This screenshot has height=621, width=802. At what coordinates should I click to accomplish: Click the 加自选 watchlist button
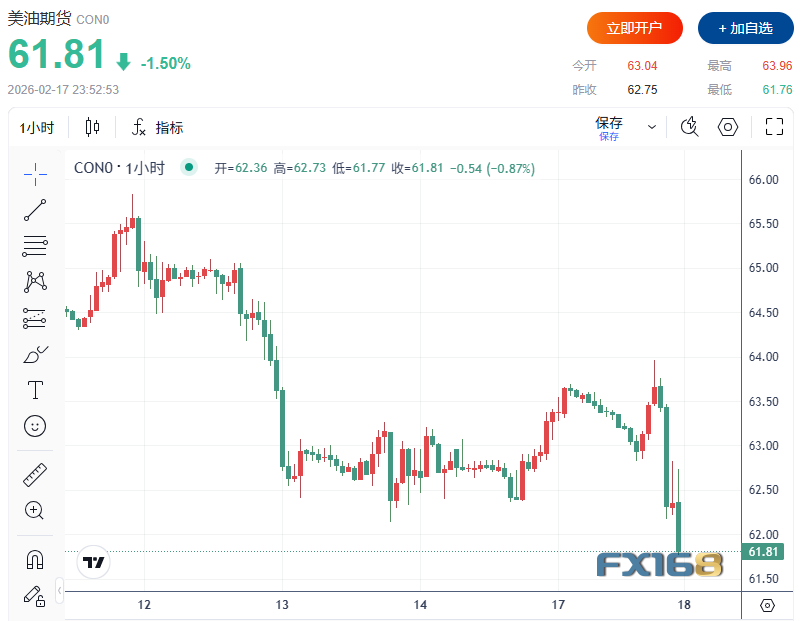coord(745,28)
